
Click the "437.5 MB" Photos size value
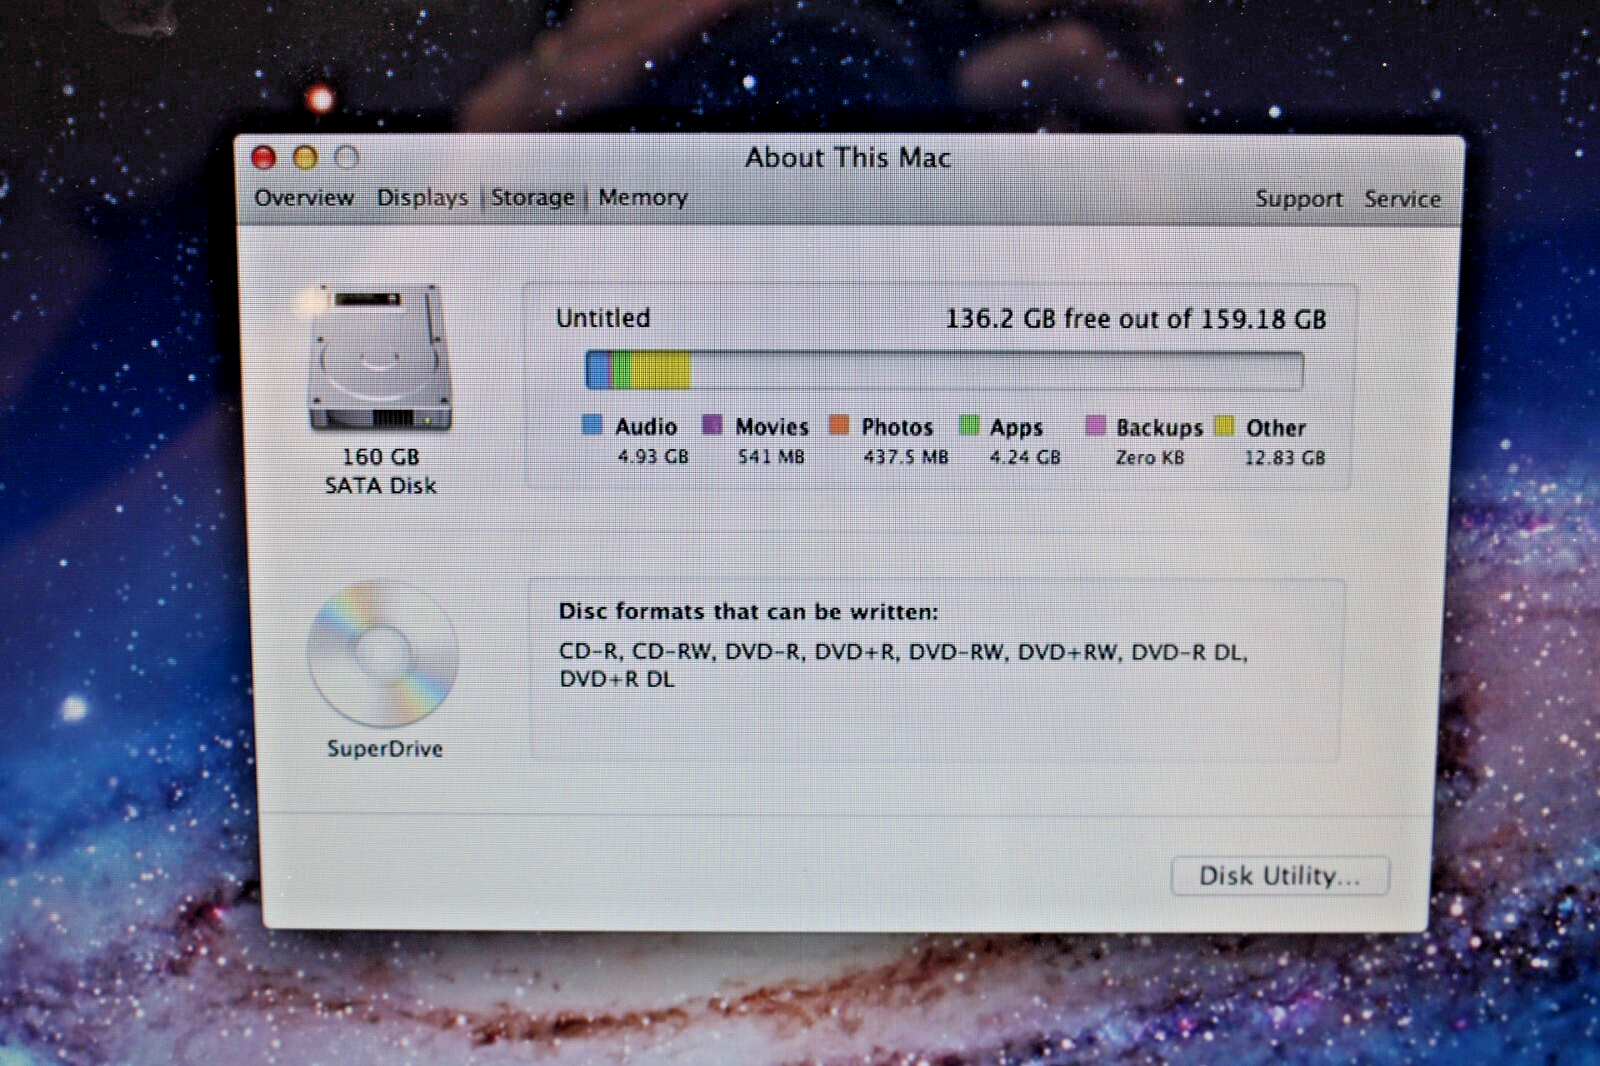tap(906, 457)
